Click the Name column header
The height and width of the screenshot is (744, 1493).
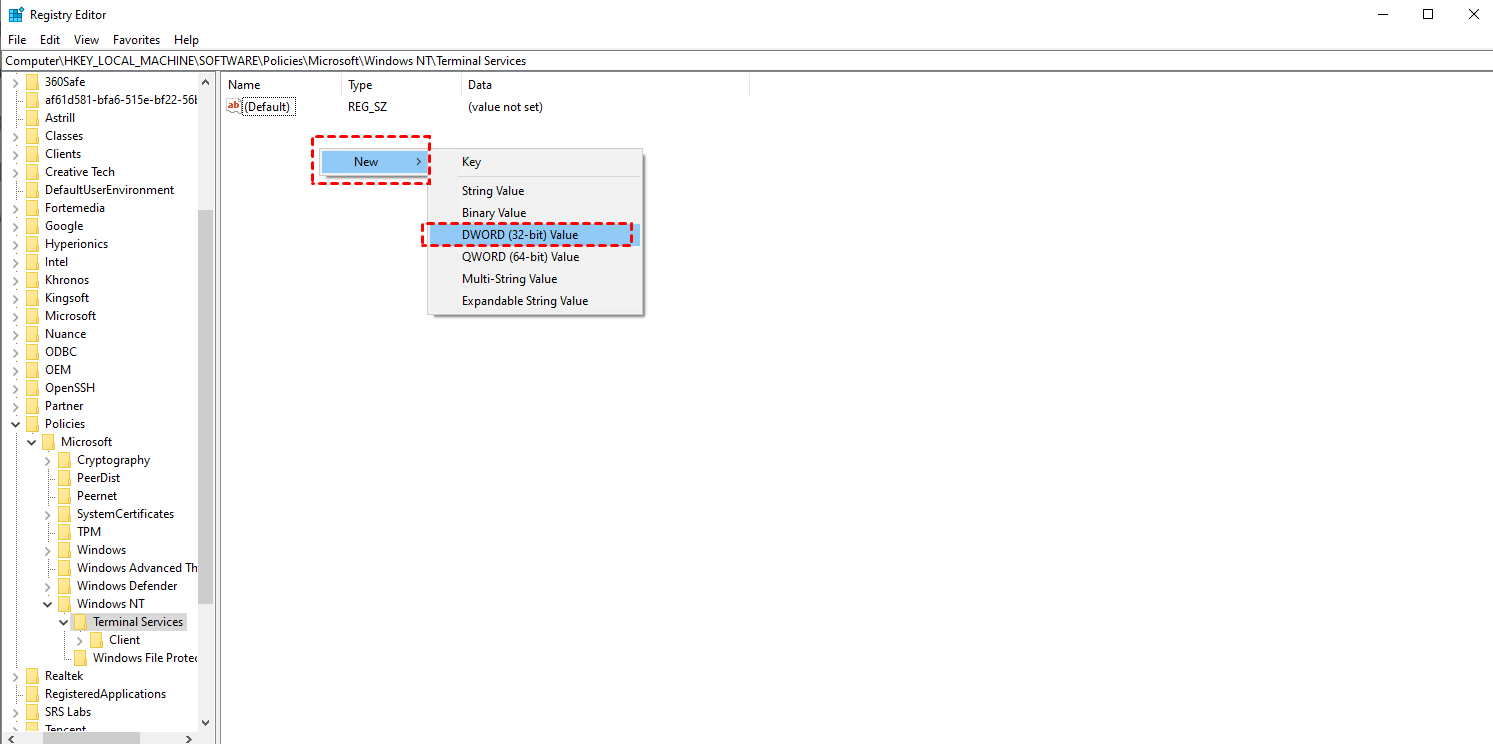pos(282,85)
